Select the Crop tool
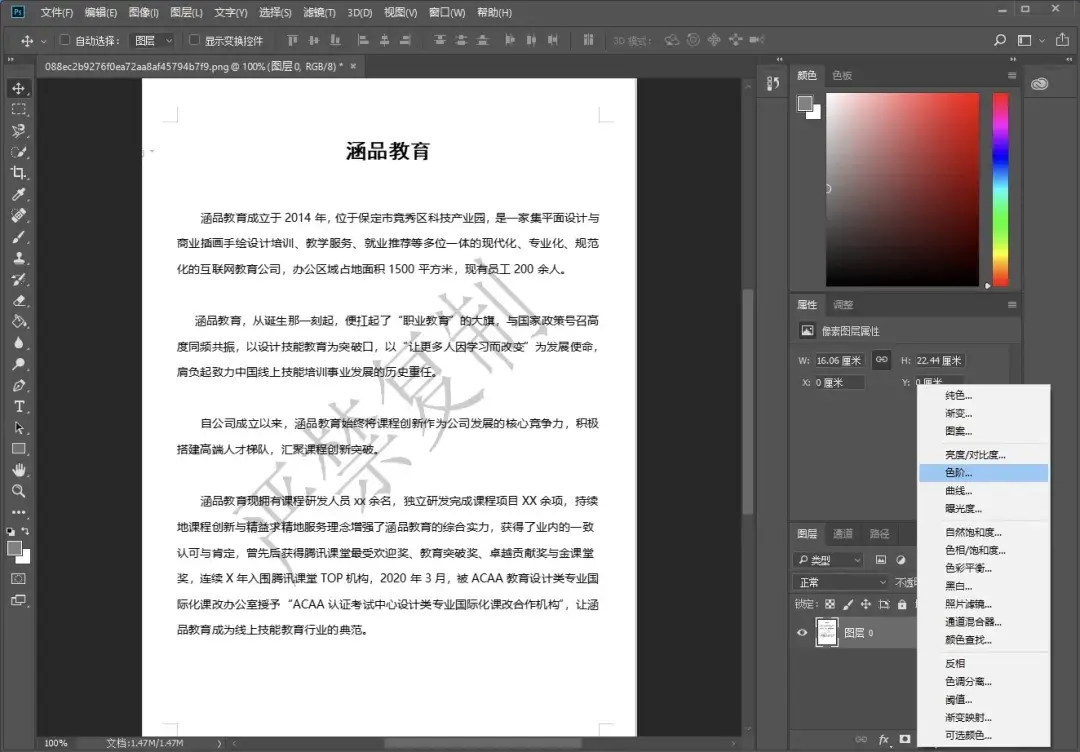1080x752 pixels. pyautogui.click(x=18, y=172)
